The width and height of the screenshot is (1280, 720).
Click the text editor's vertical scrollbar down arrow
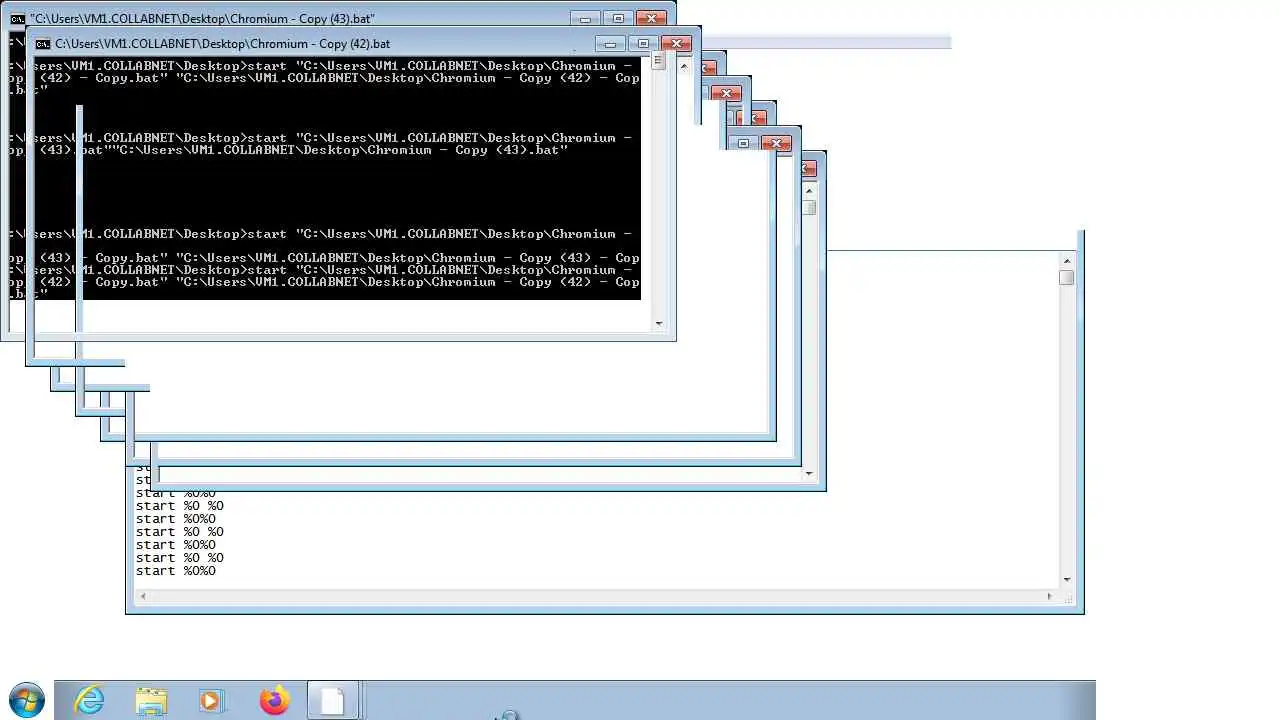(x=1066, y=579)
